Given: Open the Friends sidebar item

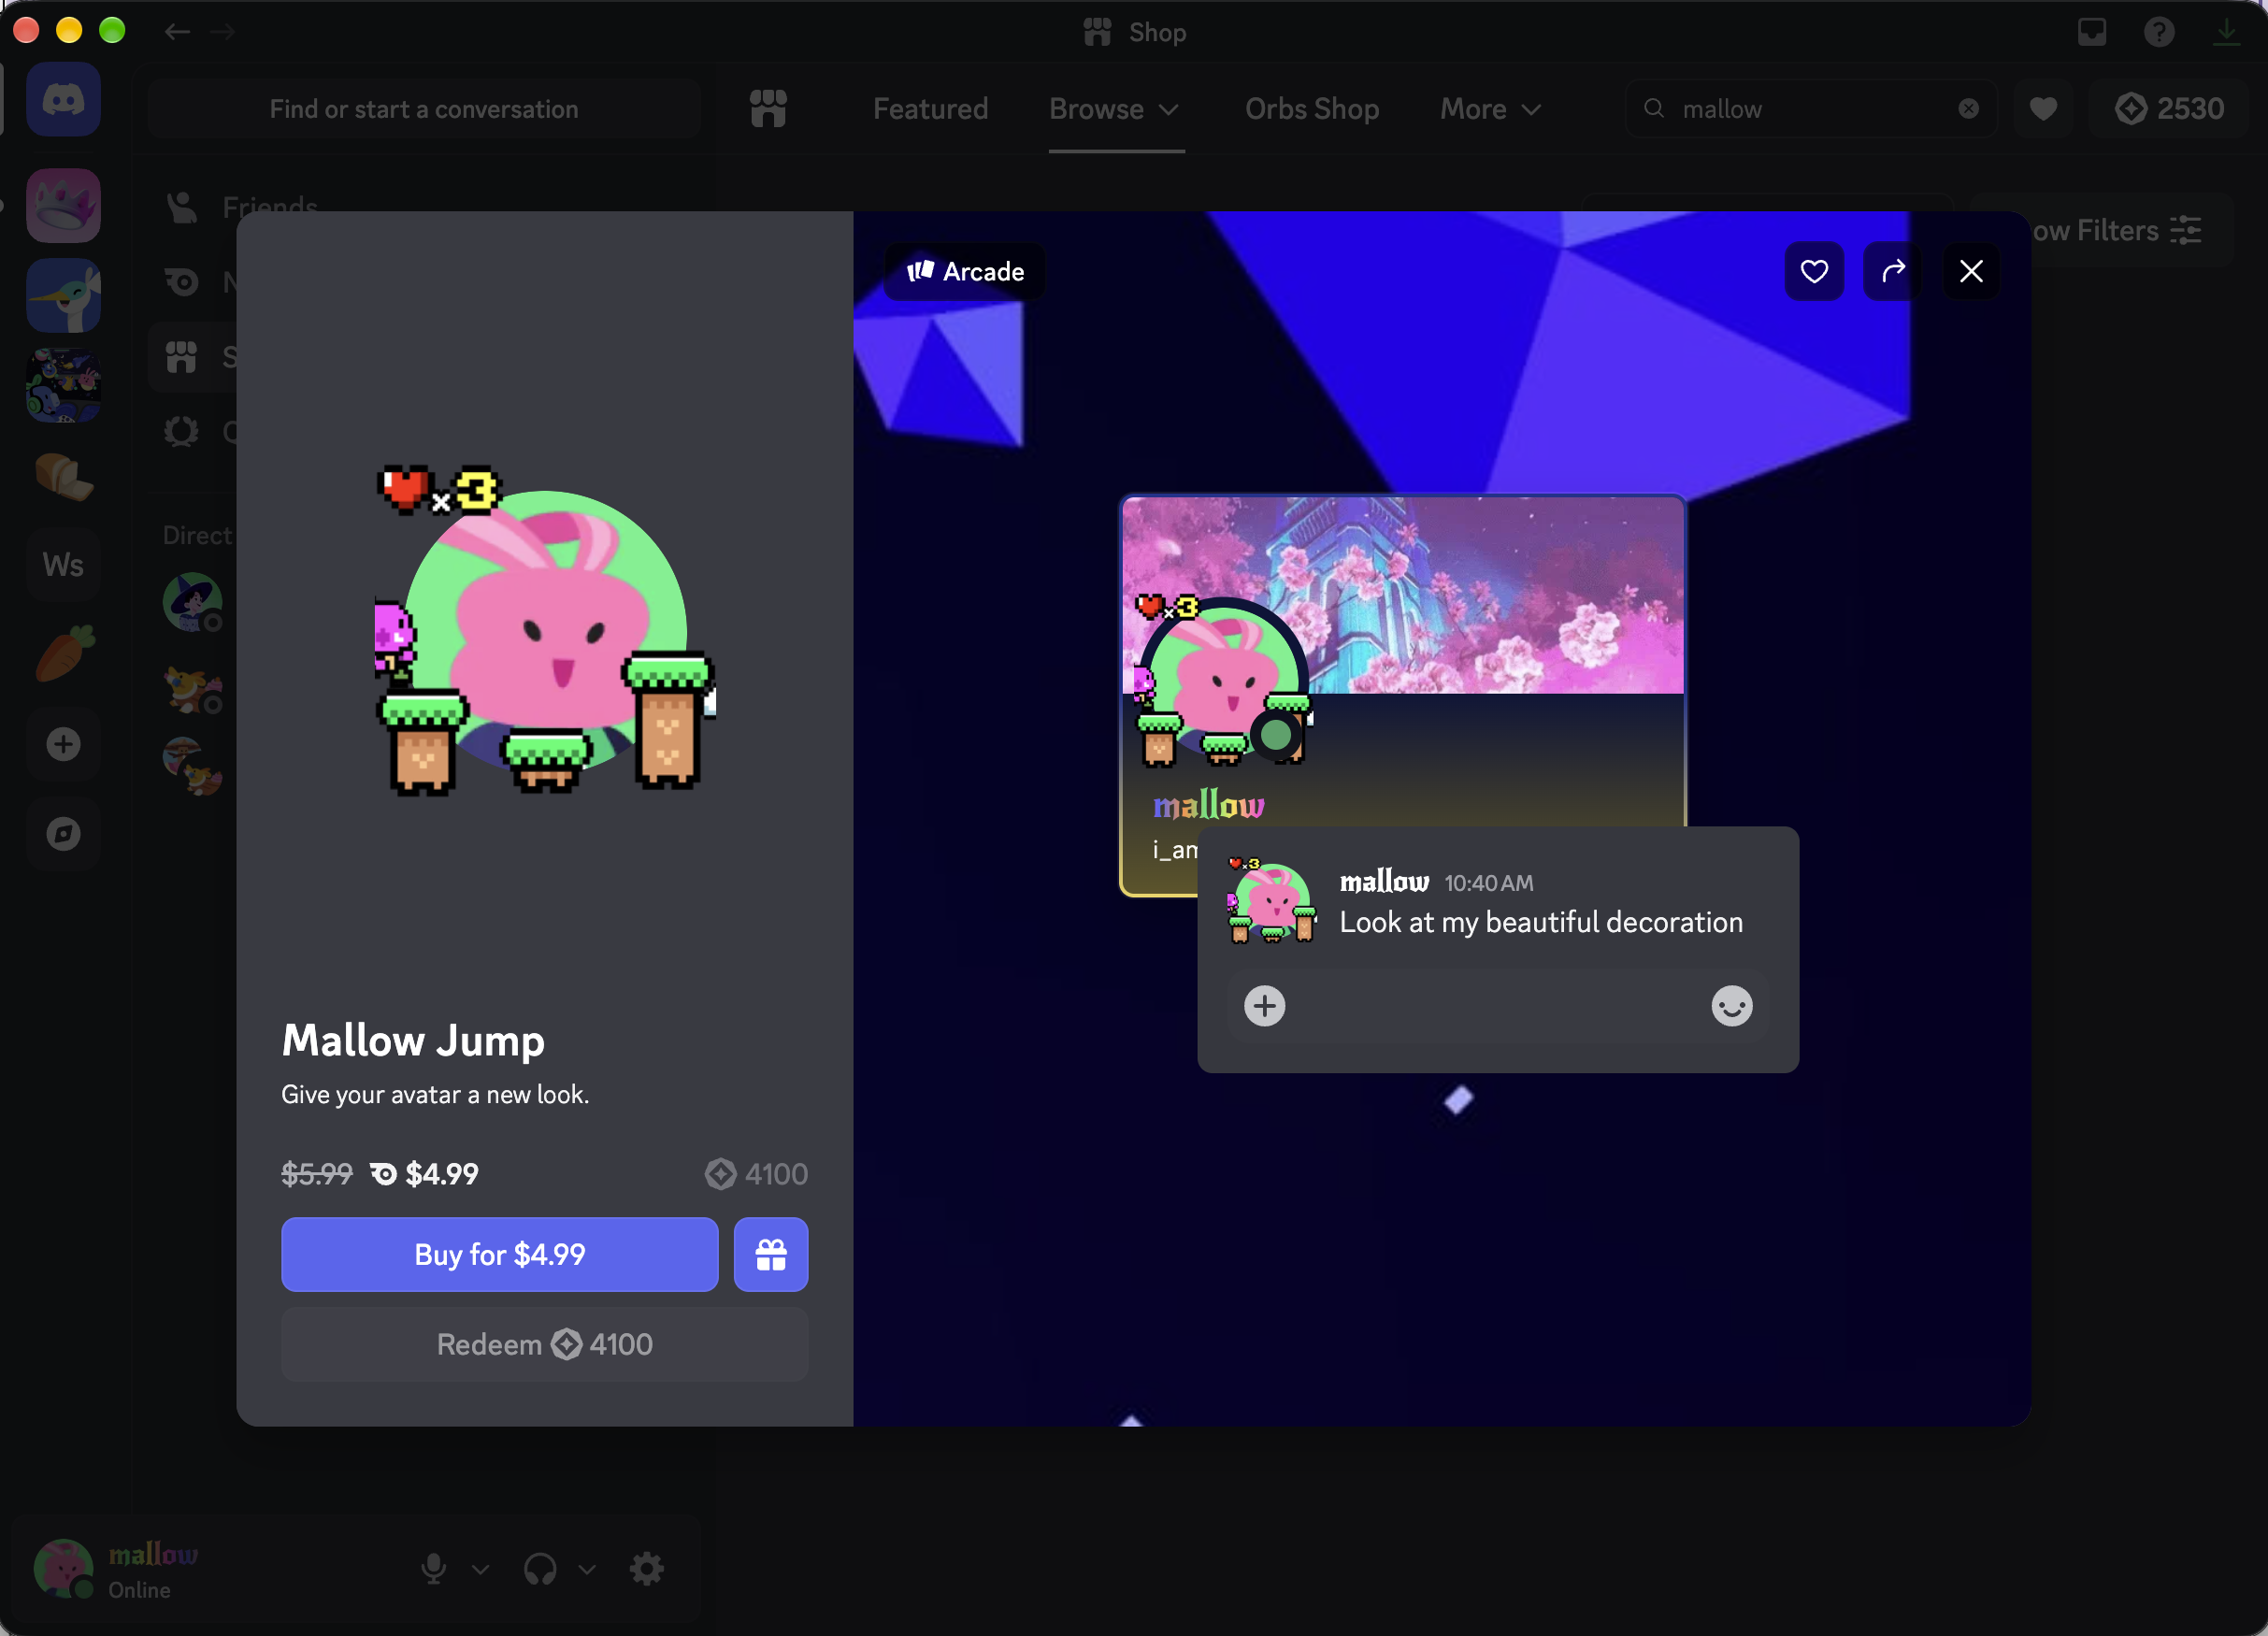Looking at the screenshot, I should (x=241, y=207).
